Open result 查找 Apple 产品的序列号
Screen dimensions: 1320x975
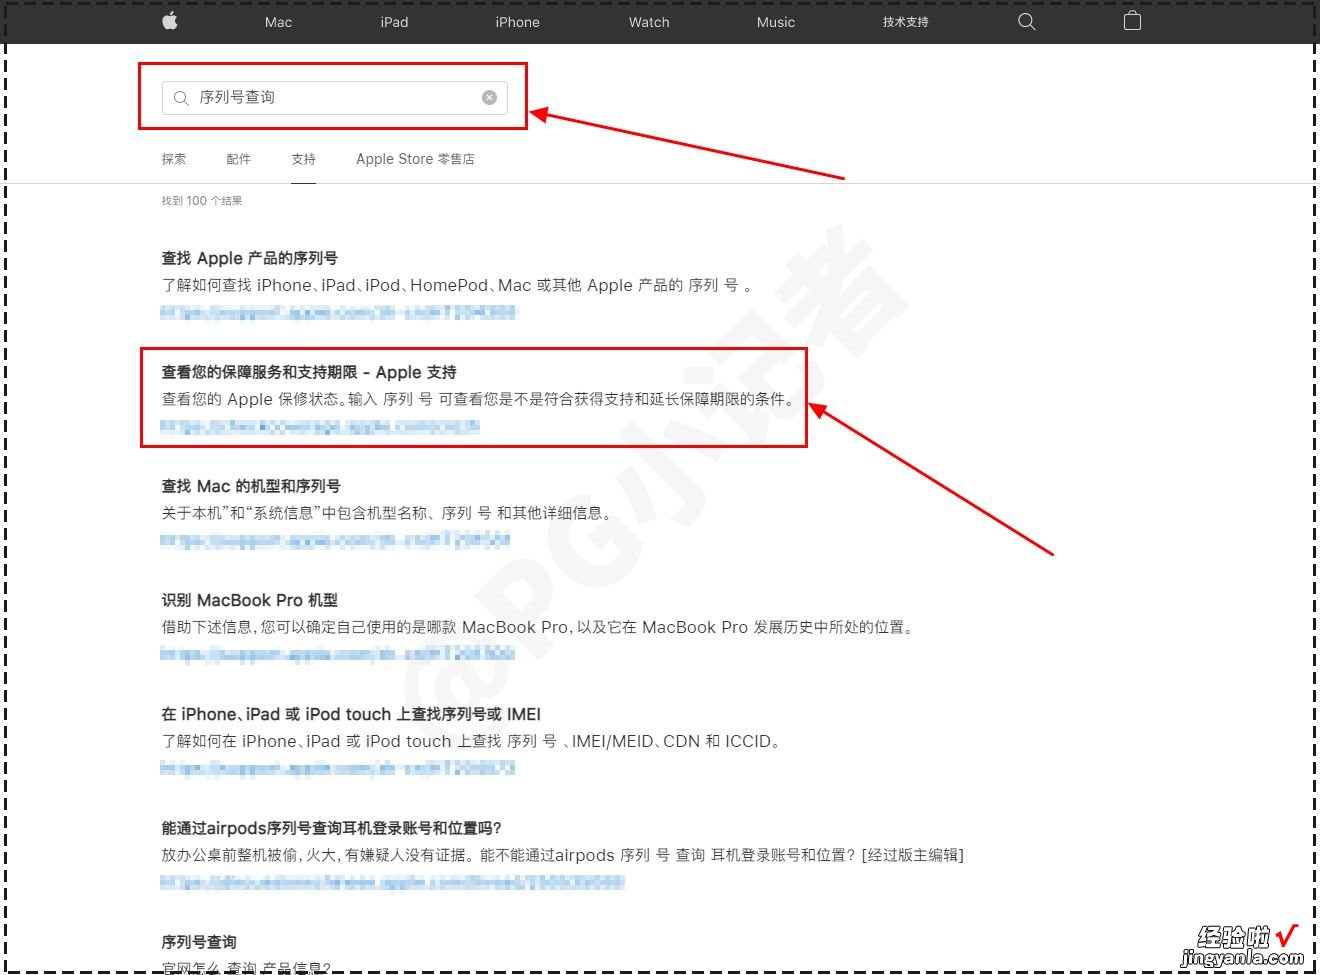250,258
